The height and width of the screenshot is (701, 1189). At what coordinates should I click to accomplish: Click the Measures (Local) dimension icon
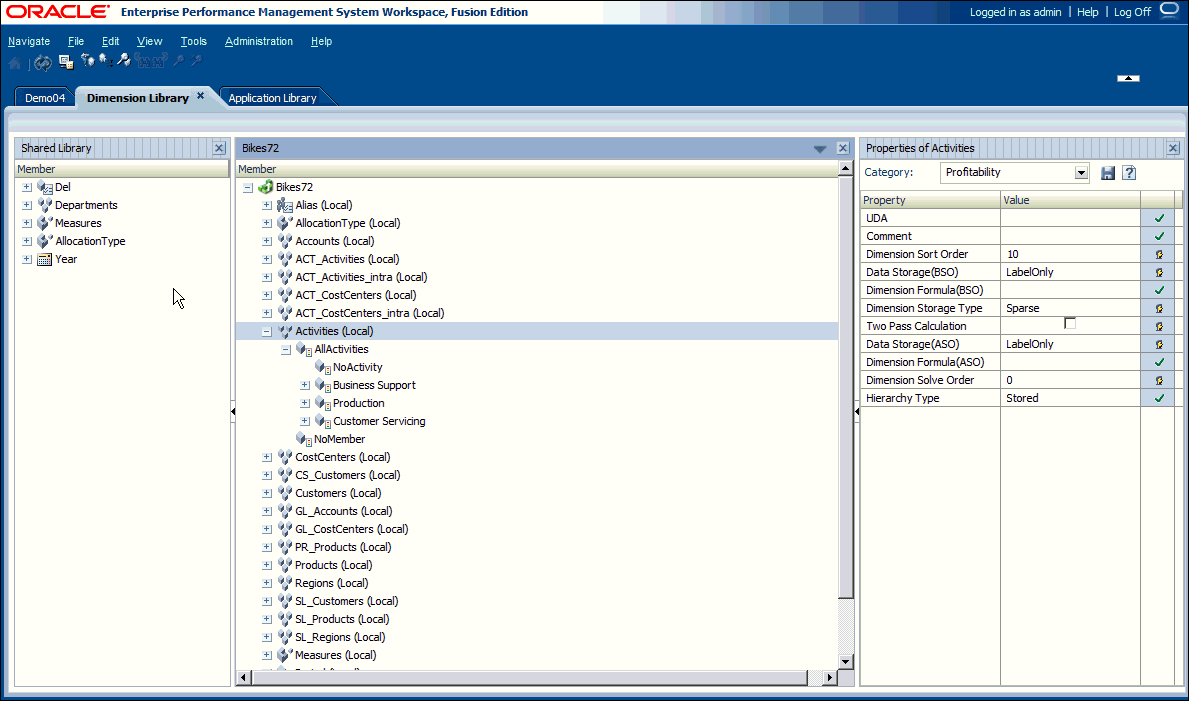point(285,655)
